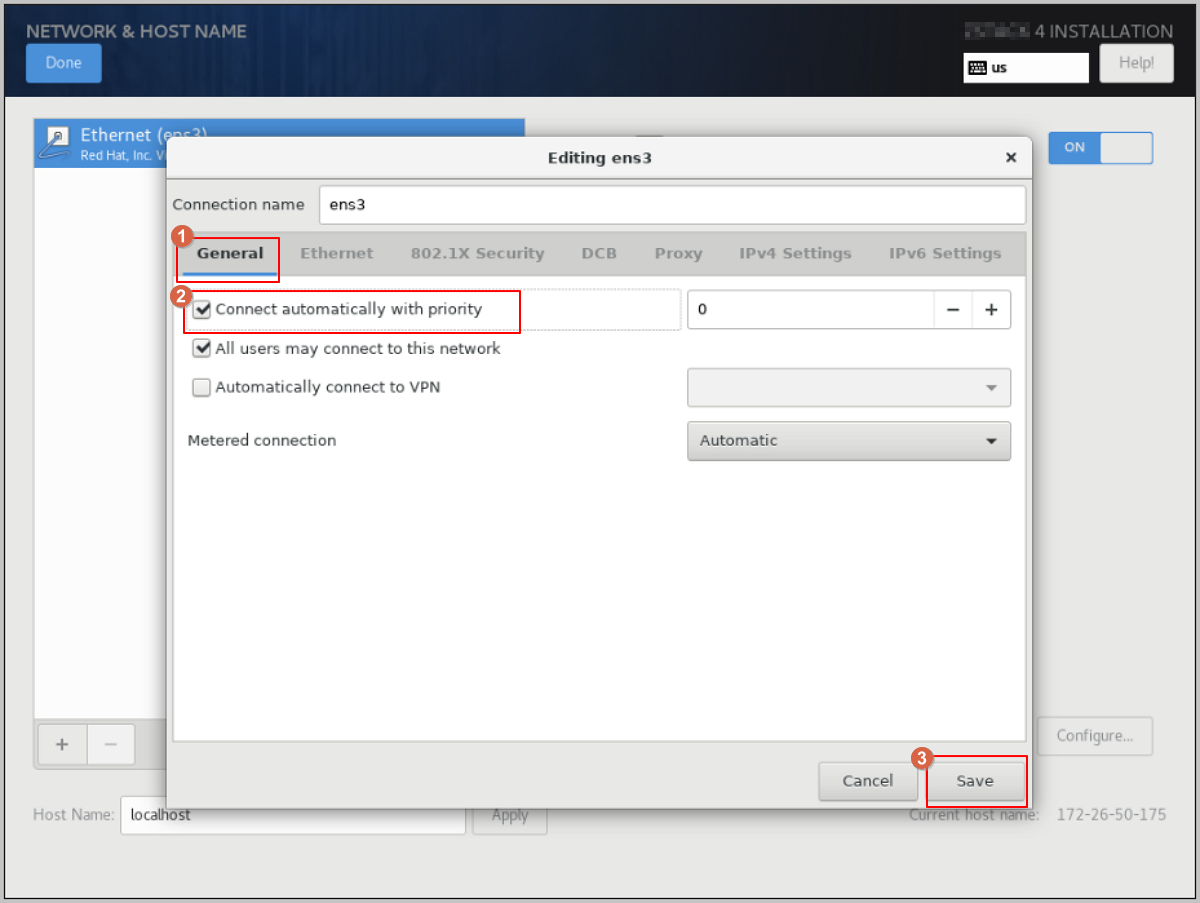Uncheck All users may connect to this network
This screenshot has width=1200, height=903.
[202, 349]
